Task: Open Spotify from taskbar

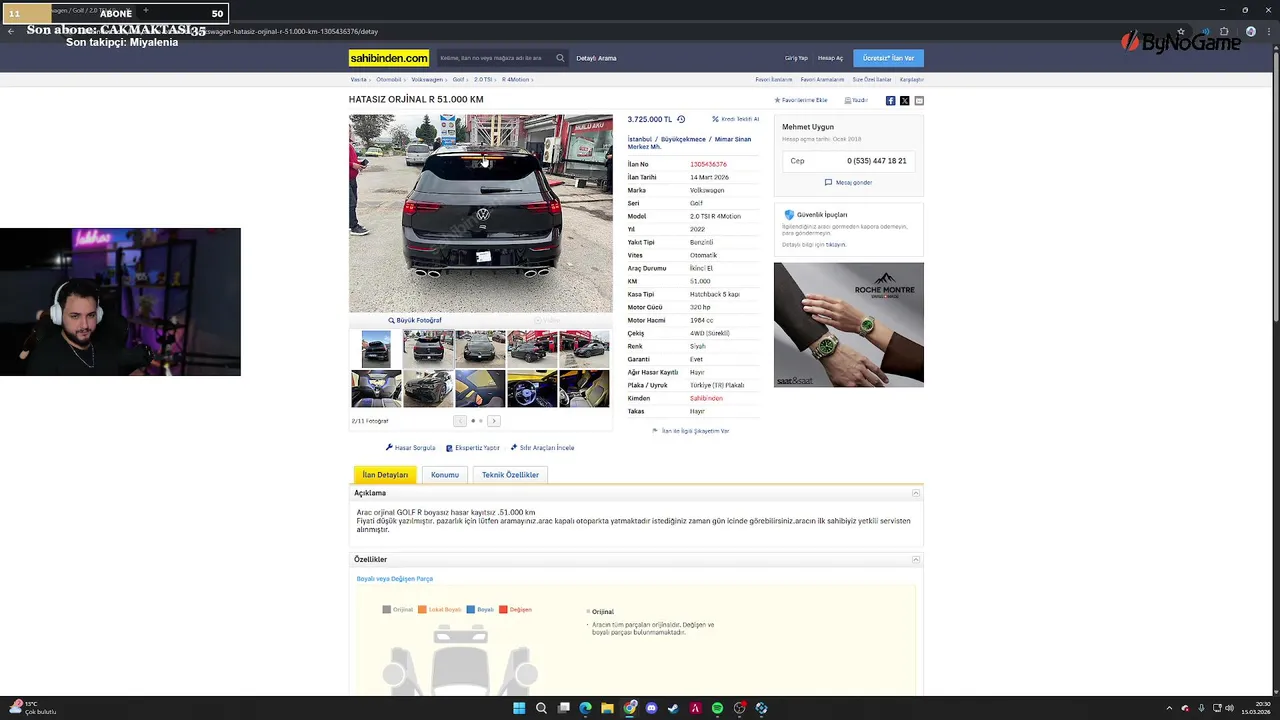Action: tap(717, 708)
